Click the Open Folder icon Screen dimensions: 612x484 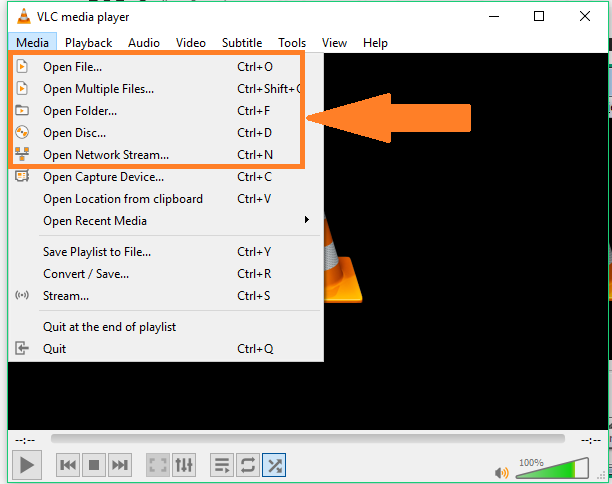click(x=22, y=110)
